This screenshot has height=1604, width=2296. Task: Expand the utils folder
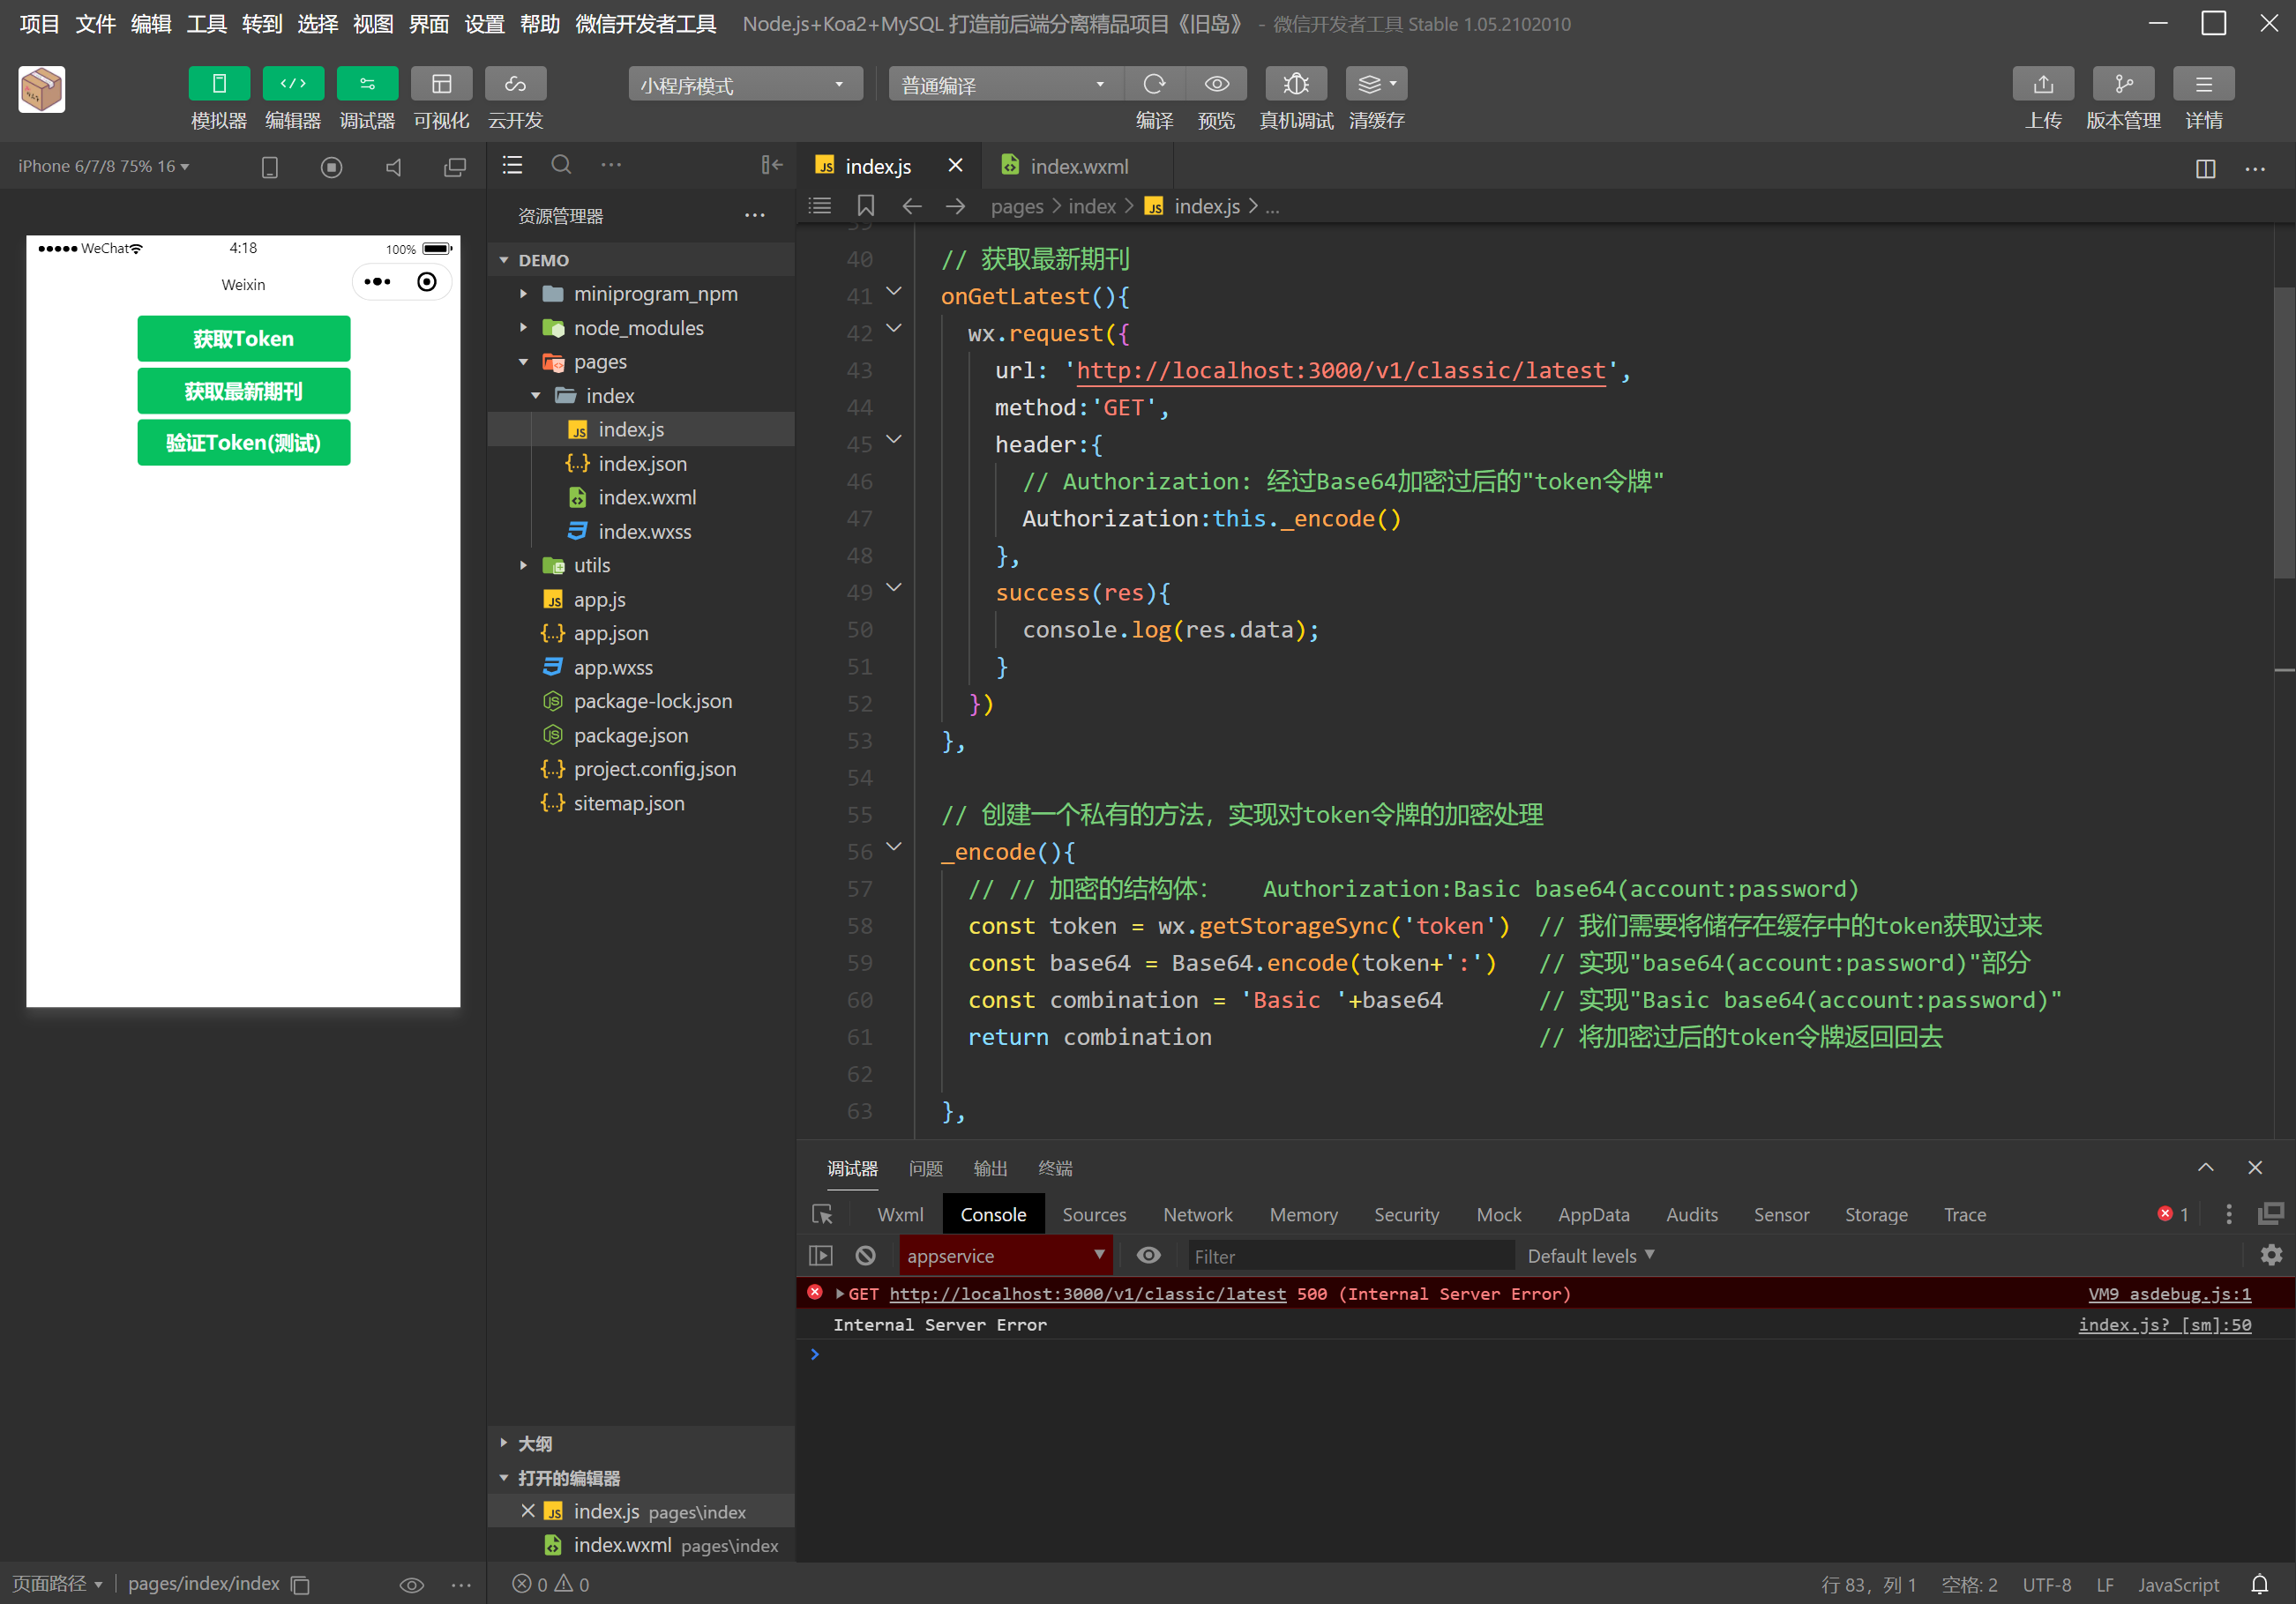[x=591, y=565]
